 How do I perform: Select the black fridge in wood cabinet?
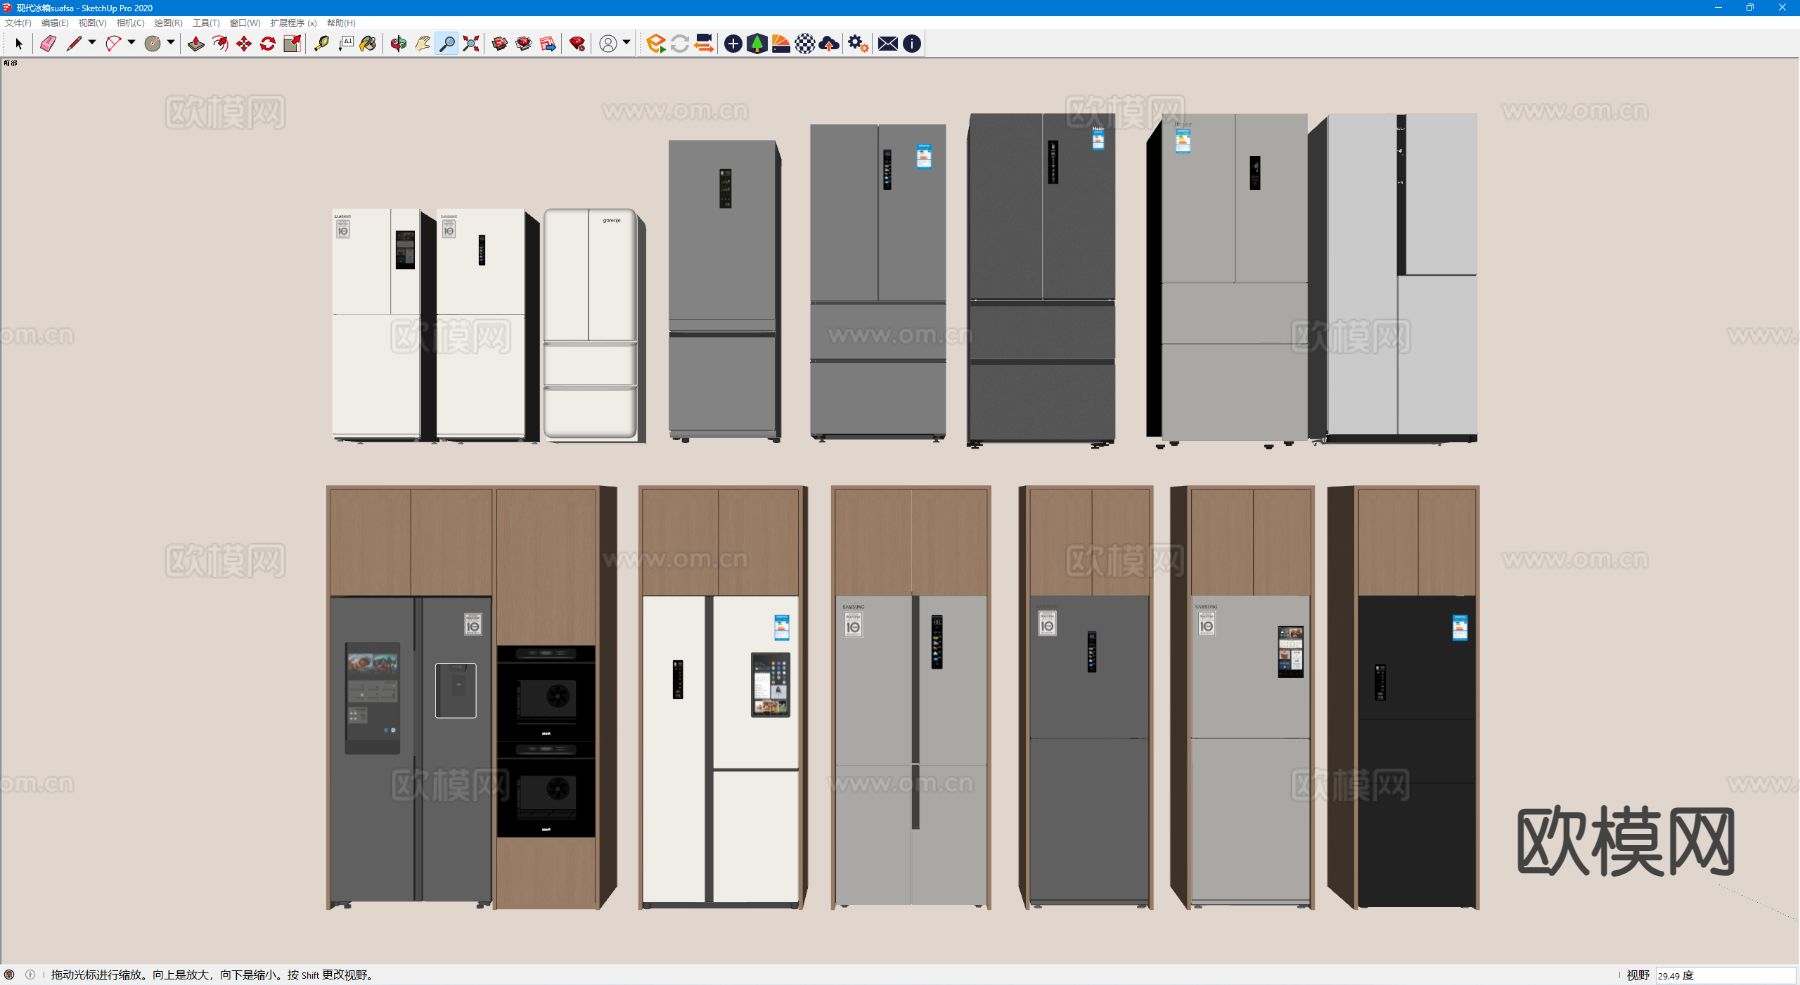[x=1404, y=697]
